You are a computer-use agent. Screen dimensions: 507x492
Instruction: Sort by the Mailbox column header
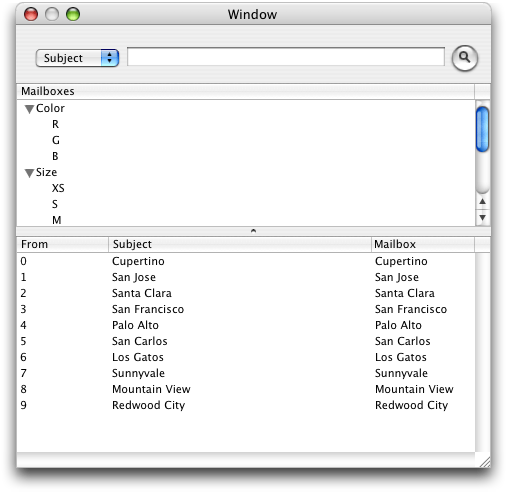[x=423, y=244]
